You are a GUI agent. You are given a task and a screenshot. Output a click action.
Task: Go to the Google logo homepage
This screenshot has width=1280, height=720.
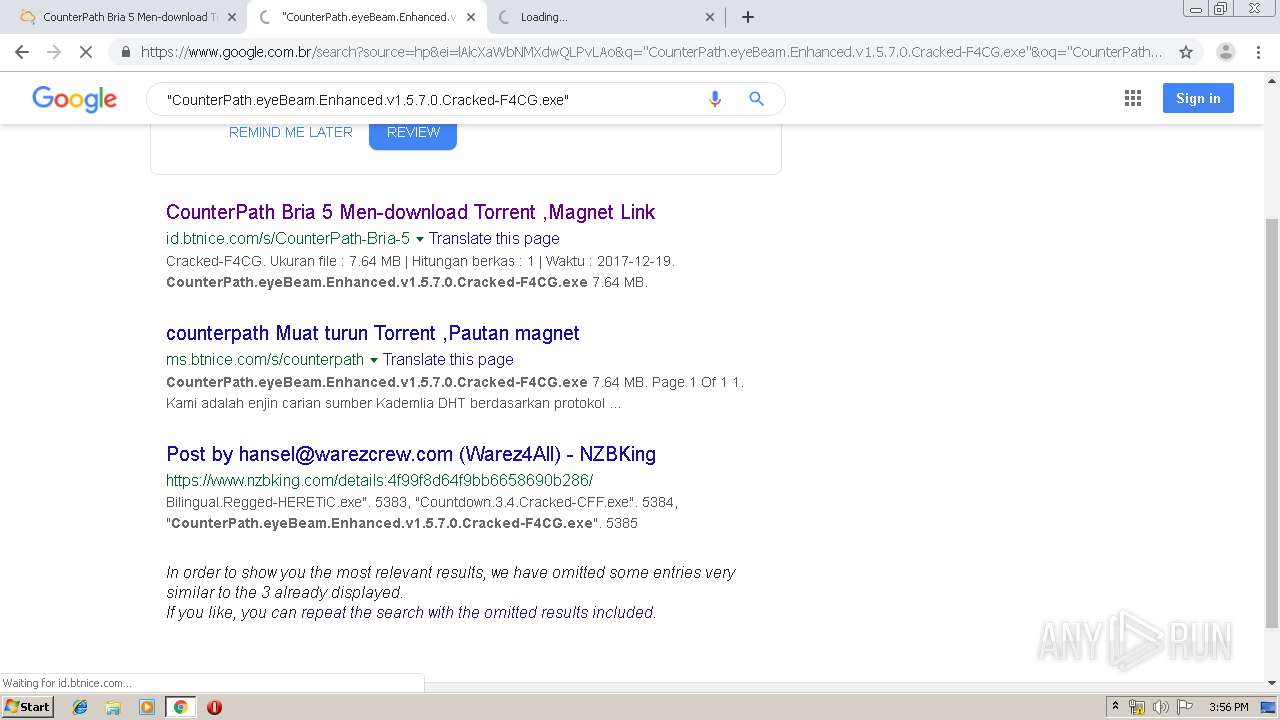75,99
